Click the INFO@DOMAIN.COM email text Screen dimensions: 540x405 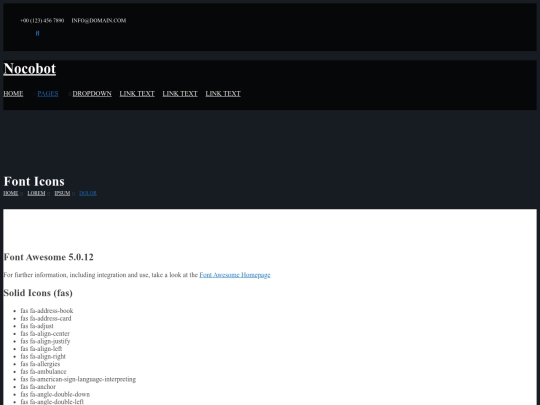(99, 21)
